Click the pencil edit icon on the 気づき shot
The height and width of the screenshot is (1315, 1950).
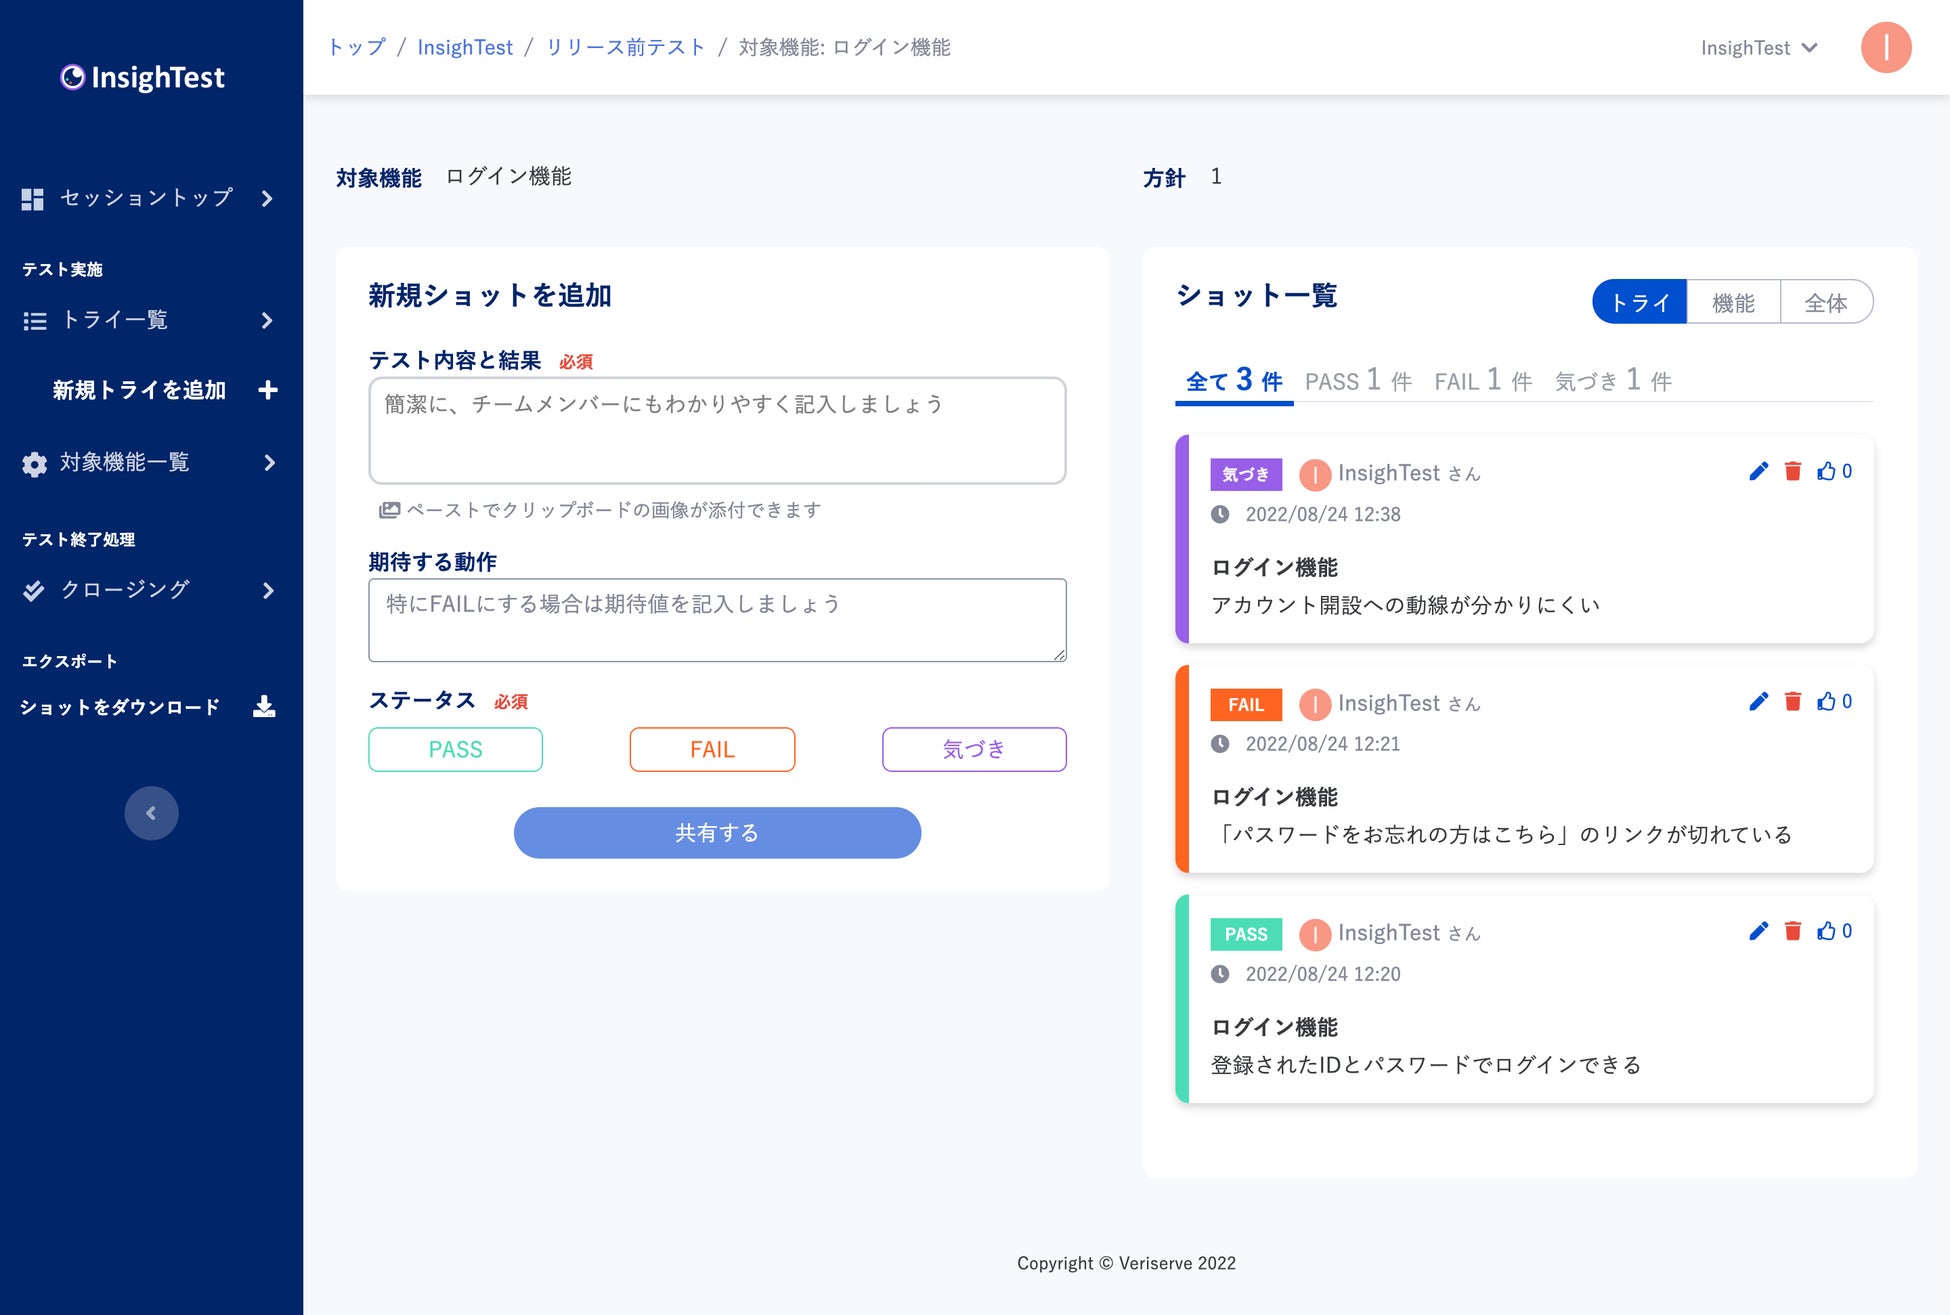(x=1758, y=471)
